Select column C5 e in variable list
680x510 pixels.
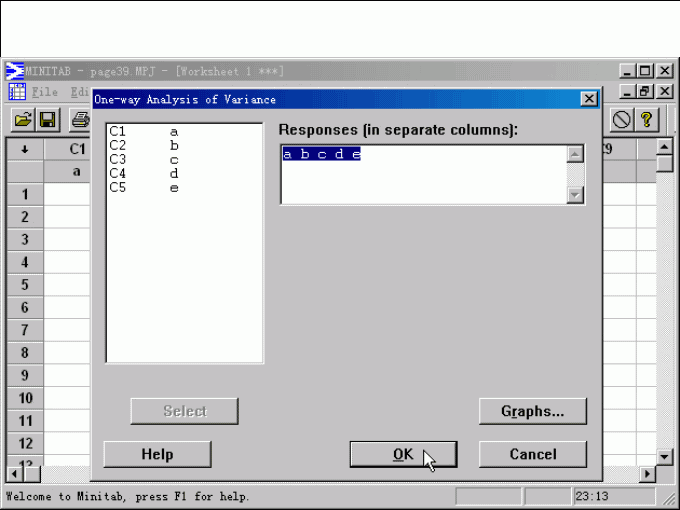[145, 188]
